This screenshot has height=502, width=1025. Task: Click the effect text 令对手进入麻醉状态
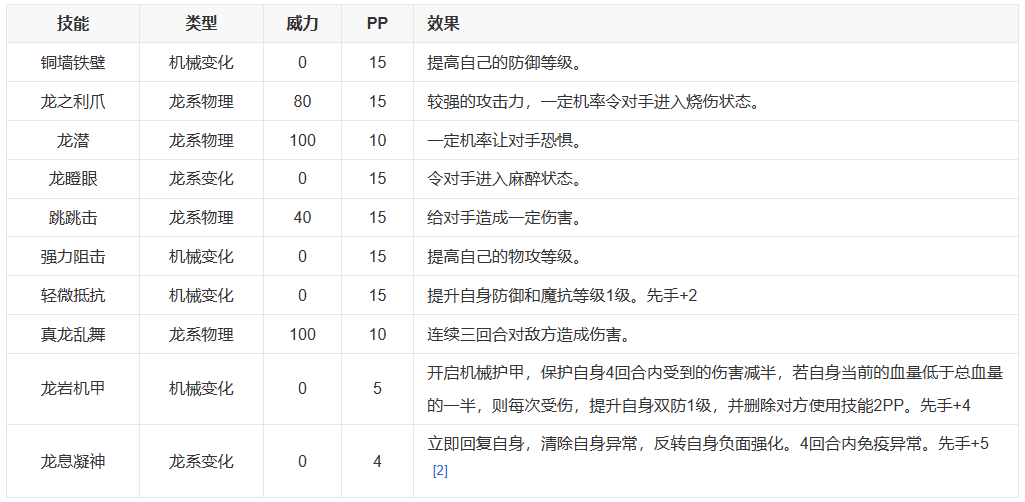[503, 179]
